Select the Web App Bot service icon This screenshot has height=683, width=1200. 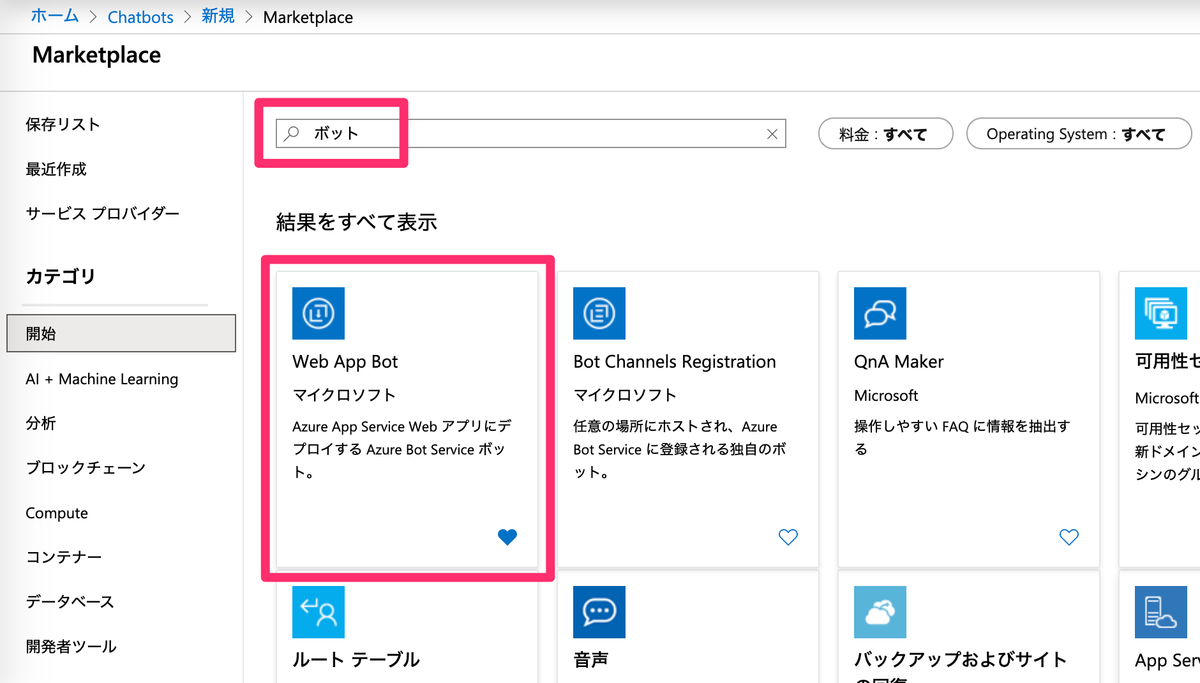[x=318, y=313]
